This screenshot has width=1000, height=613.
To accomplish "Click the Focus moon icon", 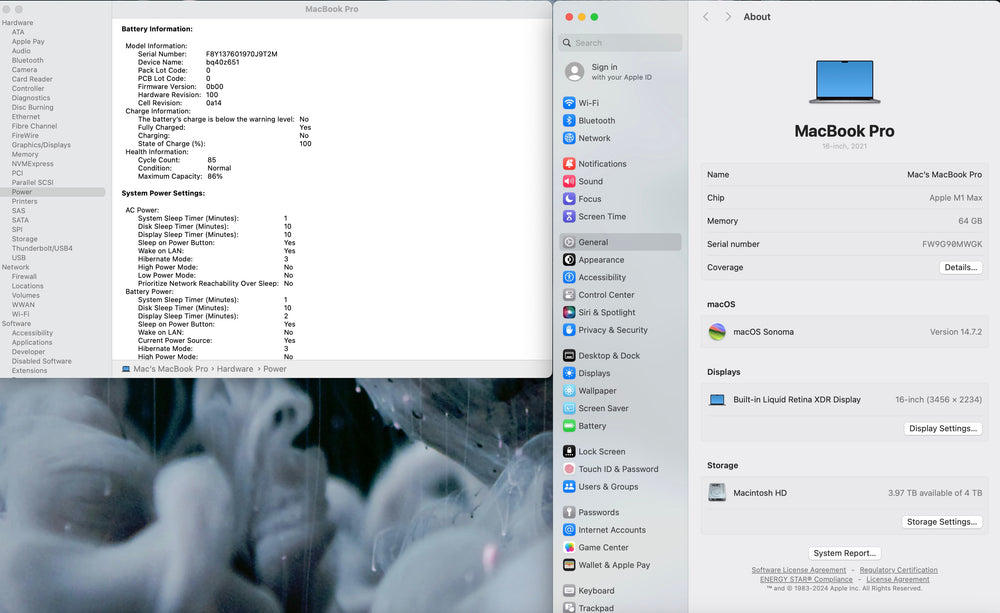I will click(x=569, y=199).
